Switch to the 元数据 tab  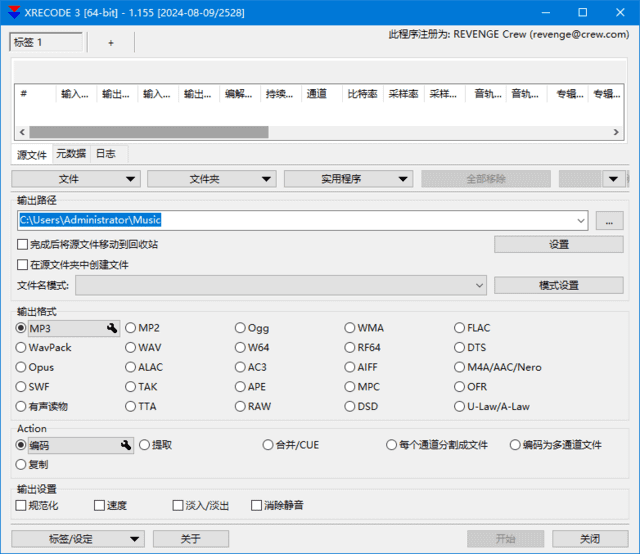click(71, 154)
